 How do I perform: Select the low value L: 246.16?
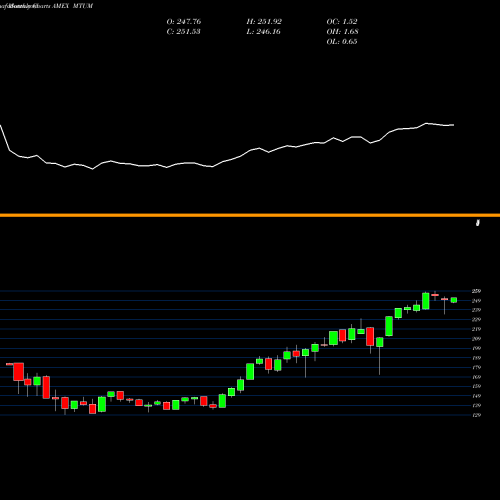263,32
